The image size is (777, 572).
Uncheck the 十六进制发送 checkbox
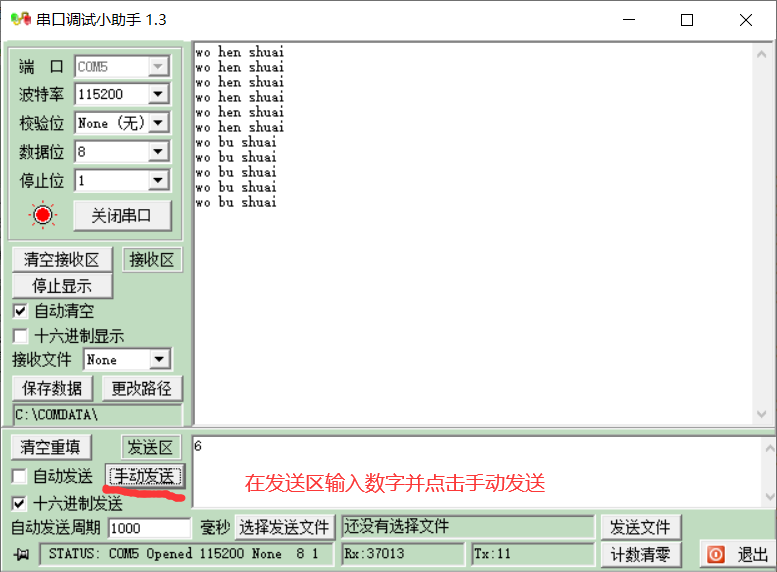(19, 504)
